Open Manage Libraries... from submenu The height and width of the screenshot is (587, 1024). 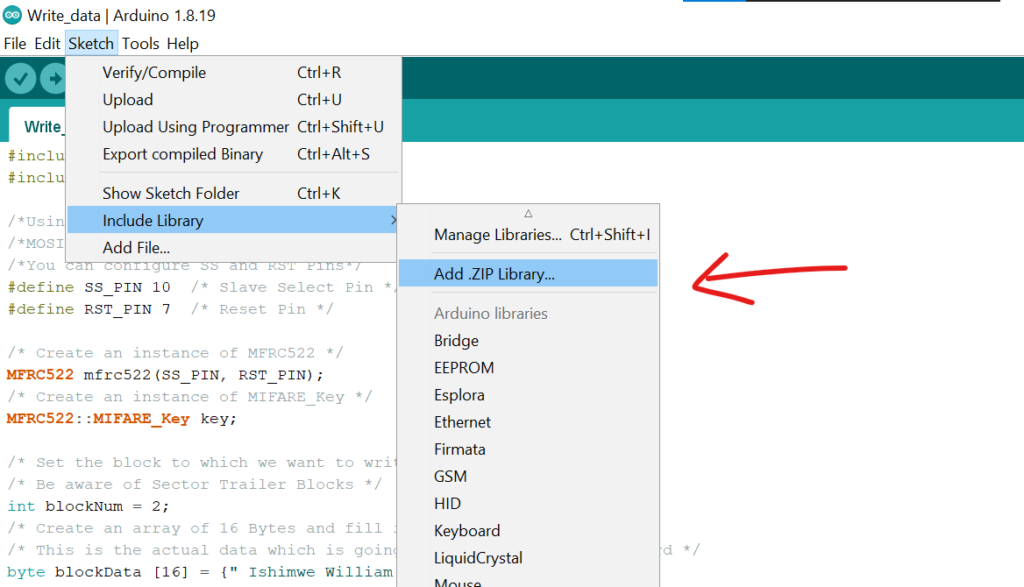click(x=498, y=235)
